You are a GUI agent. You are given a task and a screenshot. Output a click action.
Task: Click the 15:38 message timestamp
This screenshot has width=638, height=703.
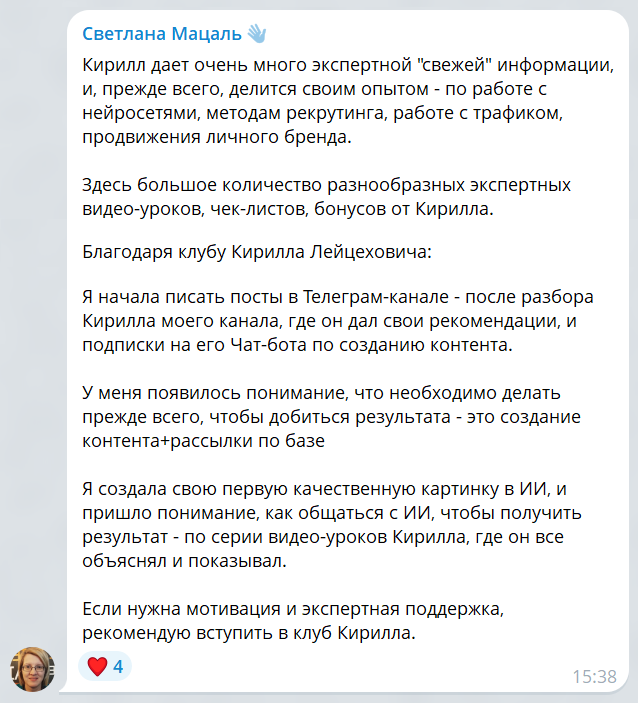click(595, 677)
